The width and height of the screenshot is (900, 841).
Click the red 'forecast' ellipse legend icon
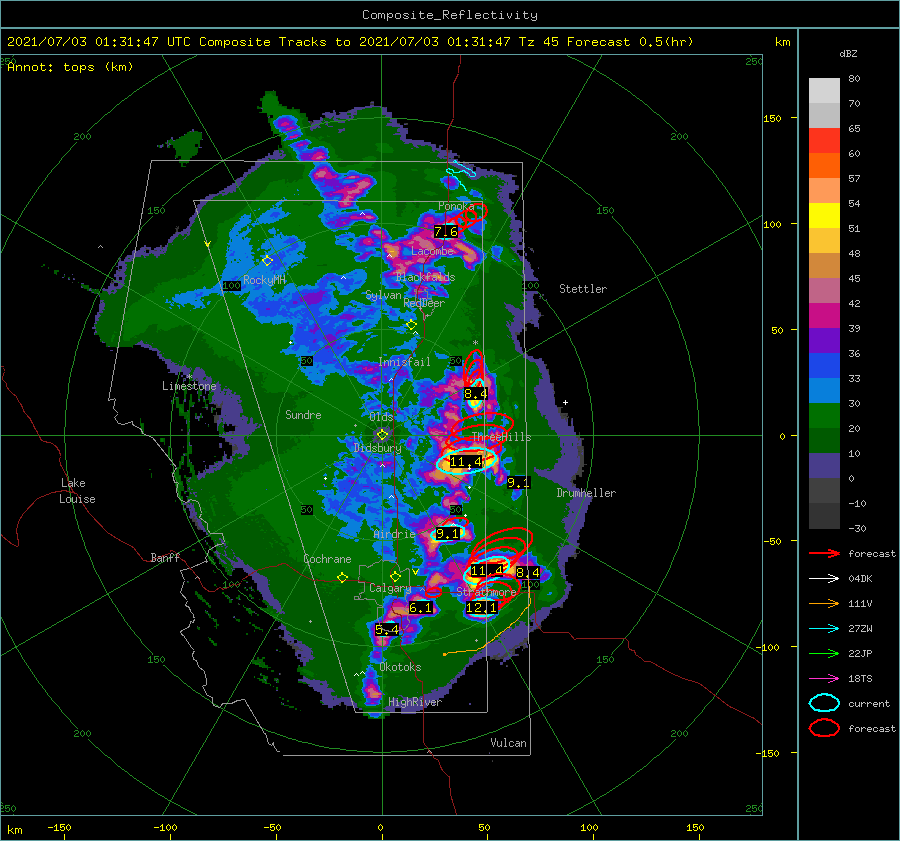(824, 728)
